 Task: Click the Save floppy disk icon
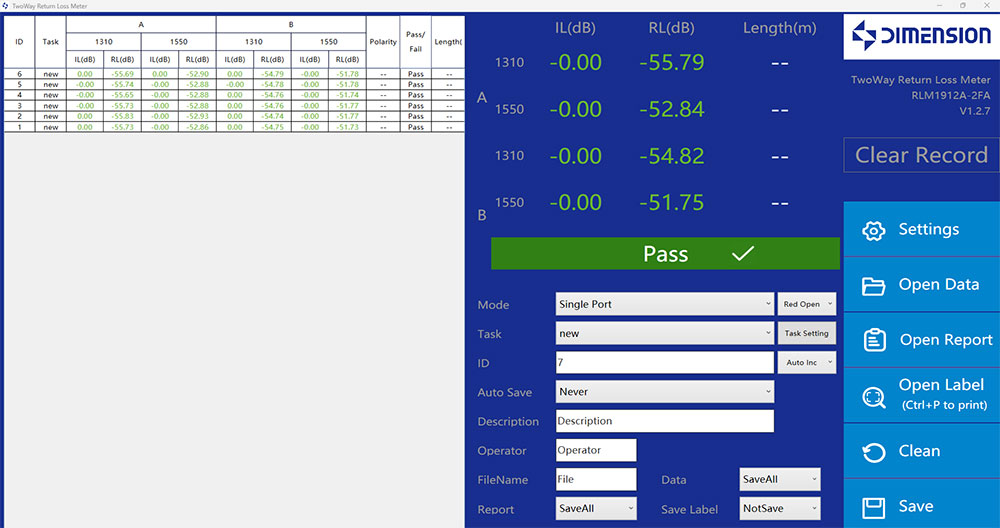[874, 507]
